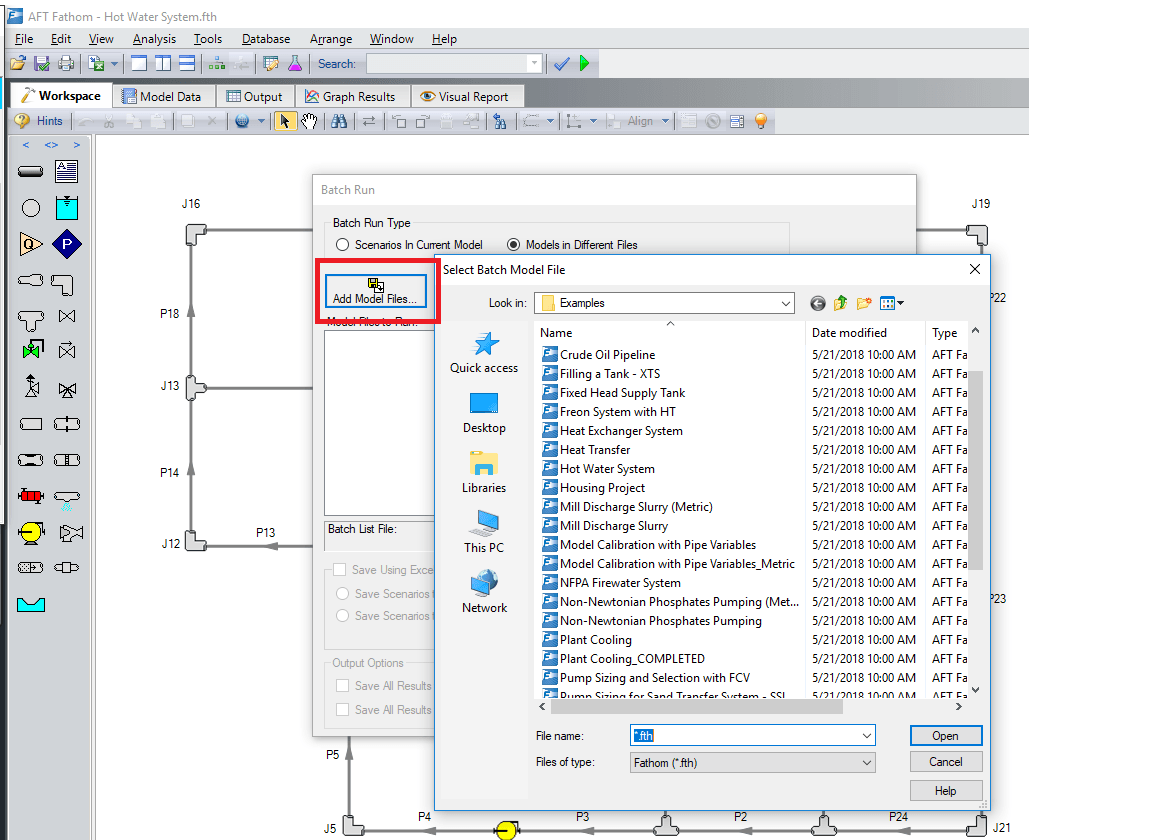
Task: Choose the Assigned Flow junction icon
Action: point(31,244)
